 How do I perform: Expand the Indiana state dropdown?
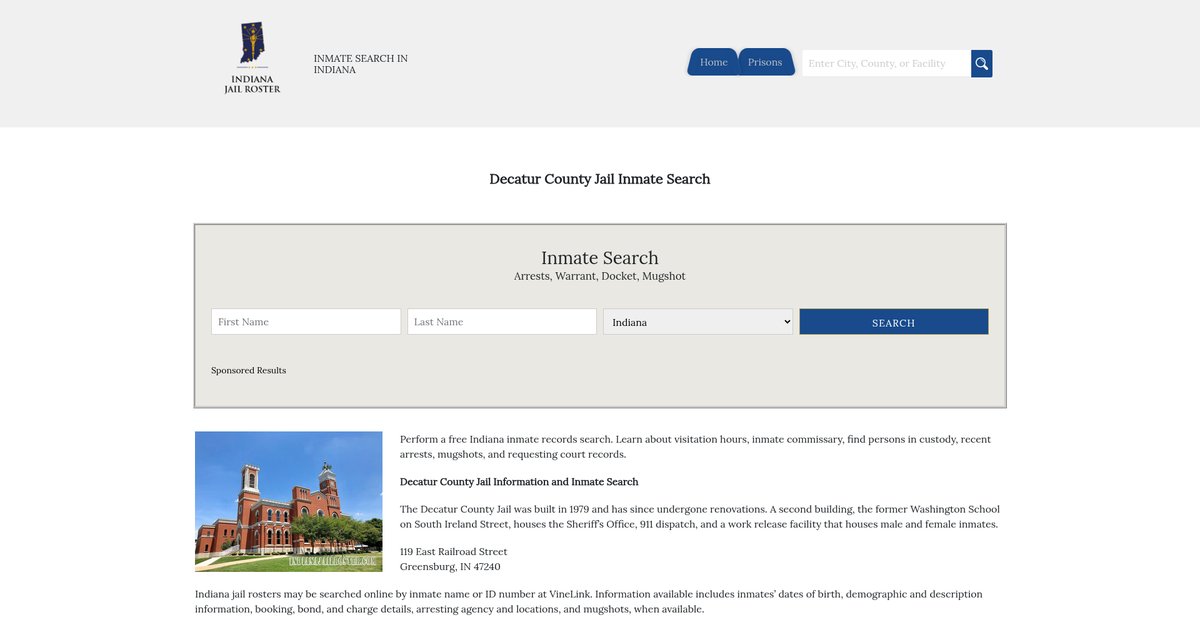(698, 322)
